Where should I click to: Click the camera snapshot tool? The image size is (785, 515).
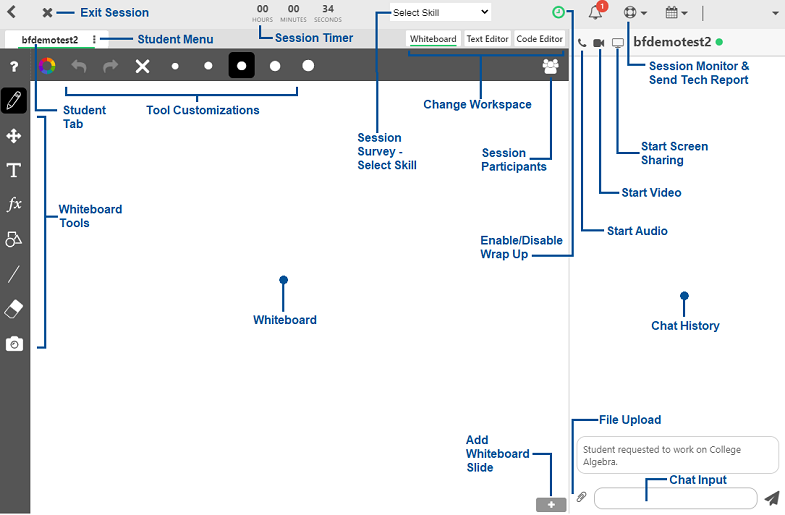[14, 344]
